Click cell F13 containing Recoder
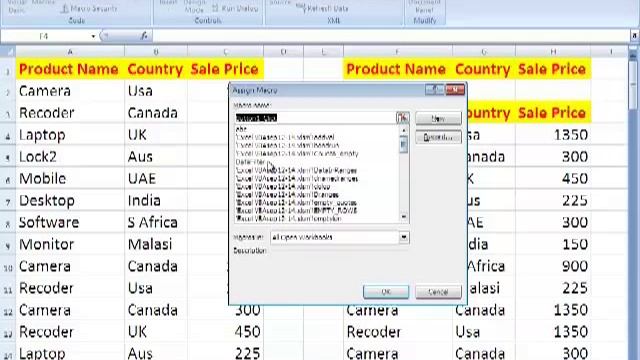 pyautogui.click(x=398, y=332)
